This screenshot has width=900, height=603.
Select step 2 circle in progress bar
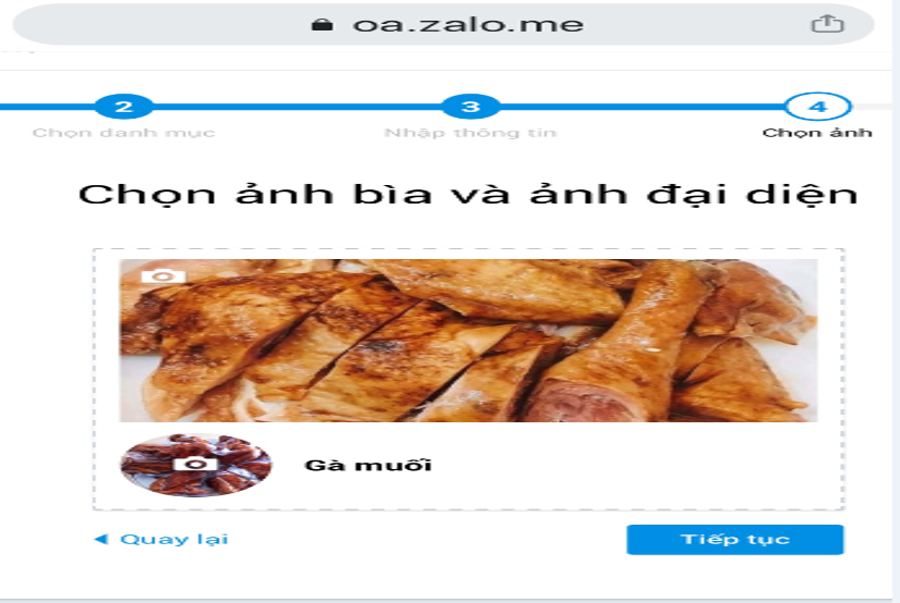(124, 106)
